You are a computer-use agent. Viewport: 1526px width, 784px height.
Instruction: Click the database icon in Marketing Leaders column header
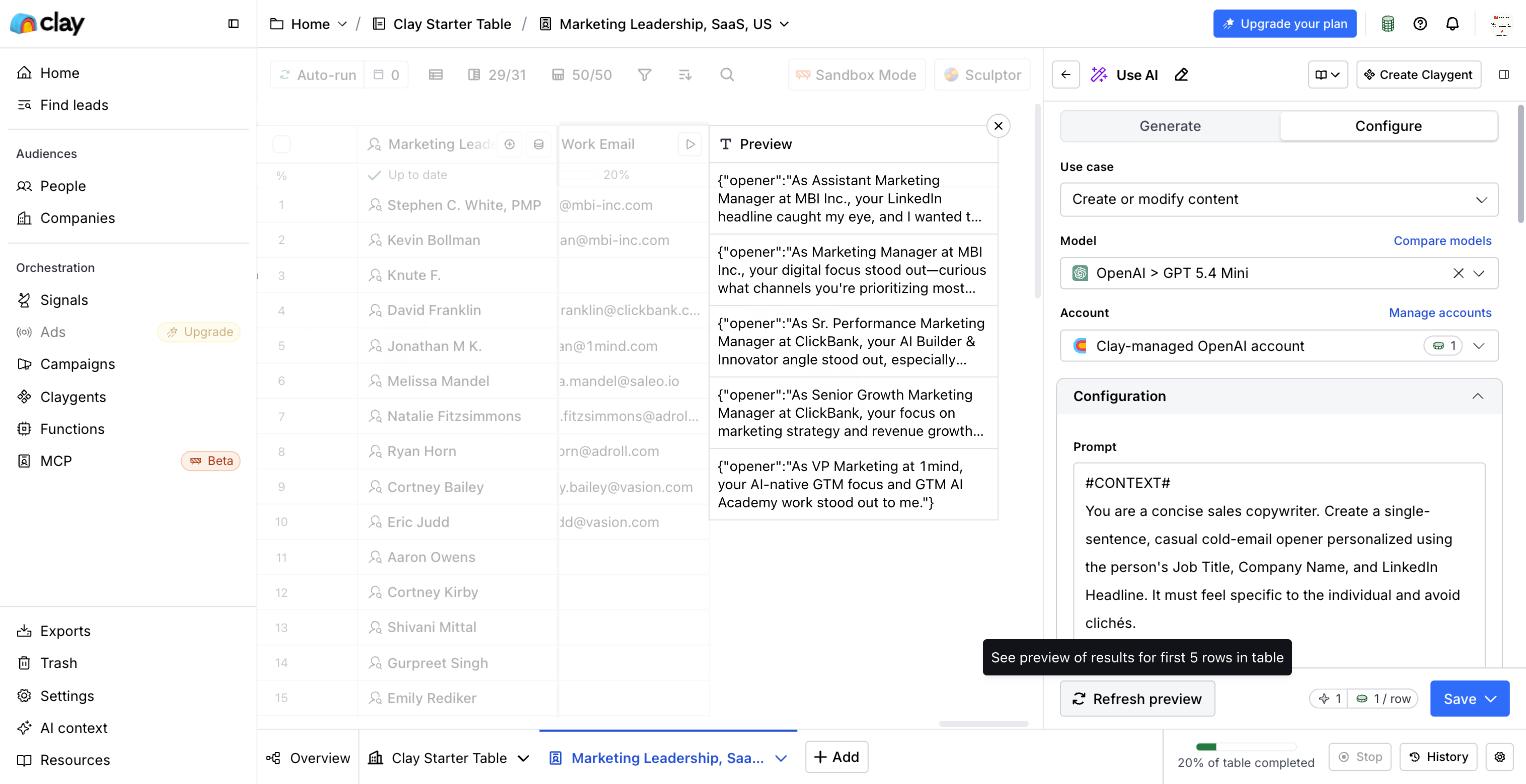539,144
